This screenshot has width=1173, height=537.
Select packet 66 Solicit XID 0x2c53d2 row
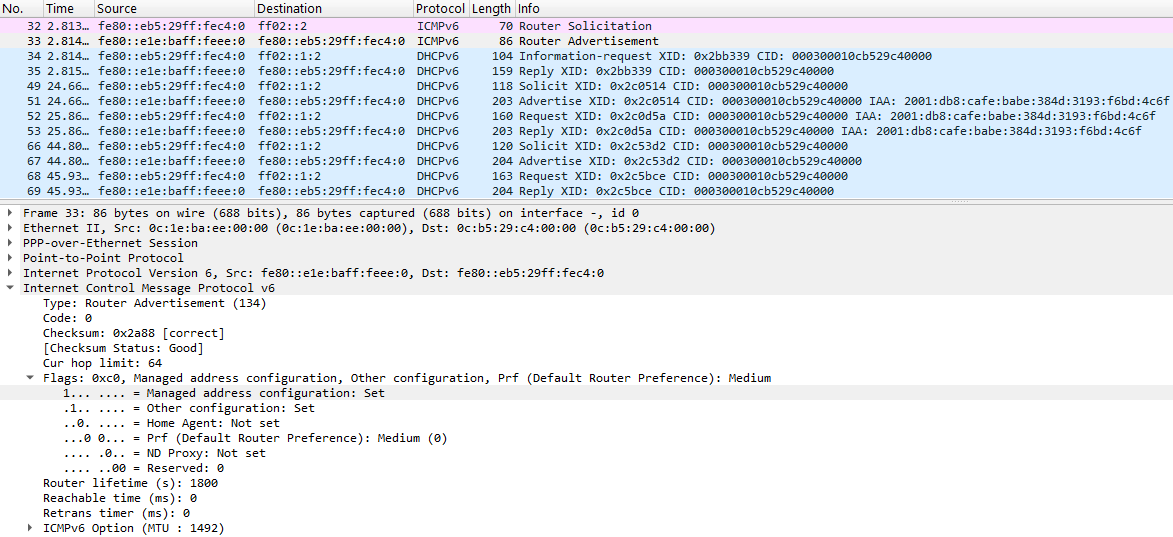click(x=586, y=146)
